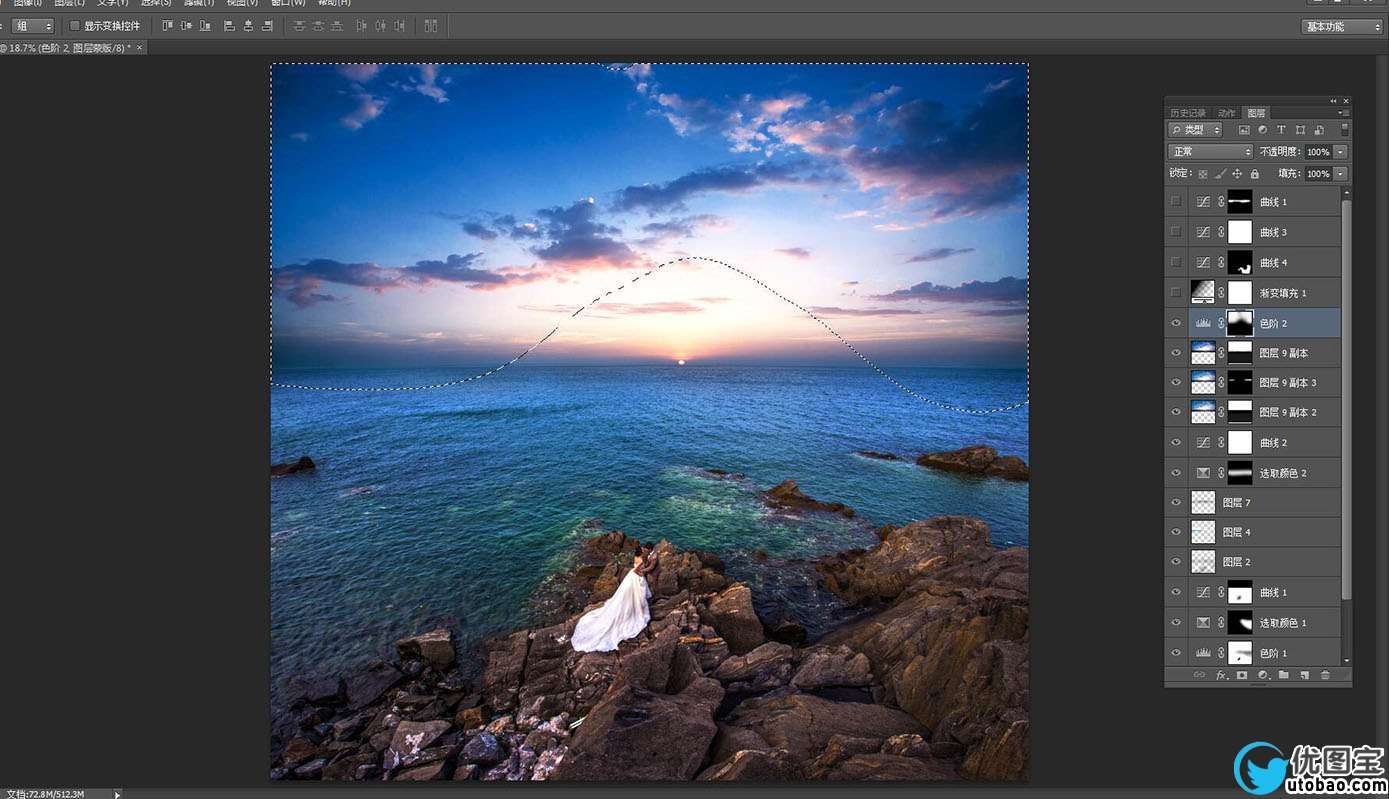Screen dimensions: 1389x799
Task: Open the 不透明度 slider arrow
Action: (x=1340, y=152)
